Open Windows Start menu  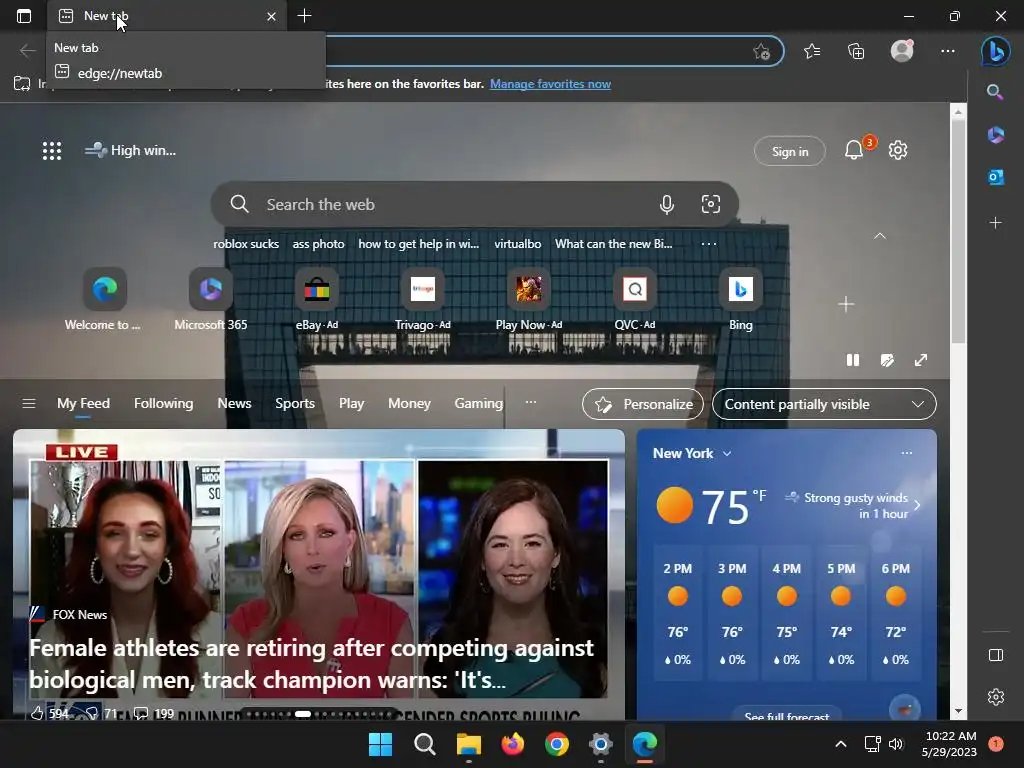[381, 744]
